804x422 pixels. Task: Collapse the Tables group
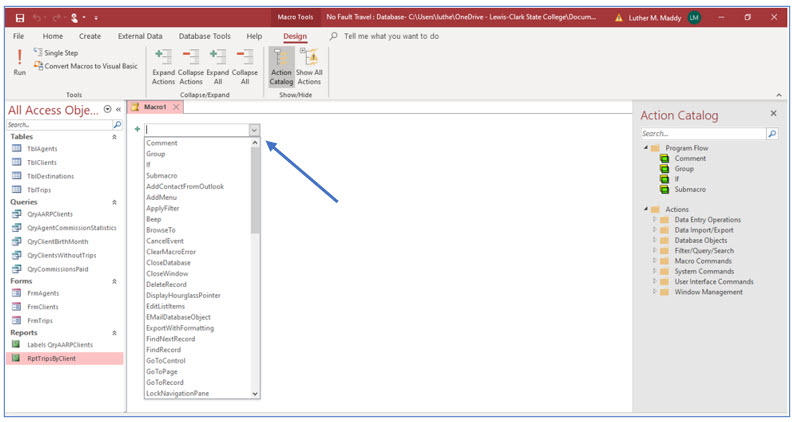pos(114,137)
